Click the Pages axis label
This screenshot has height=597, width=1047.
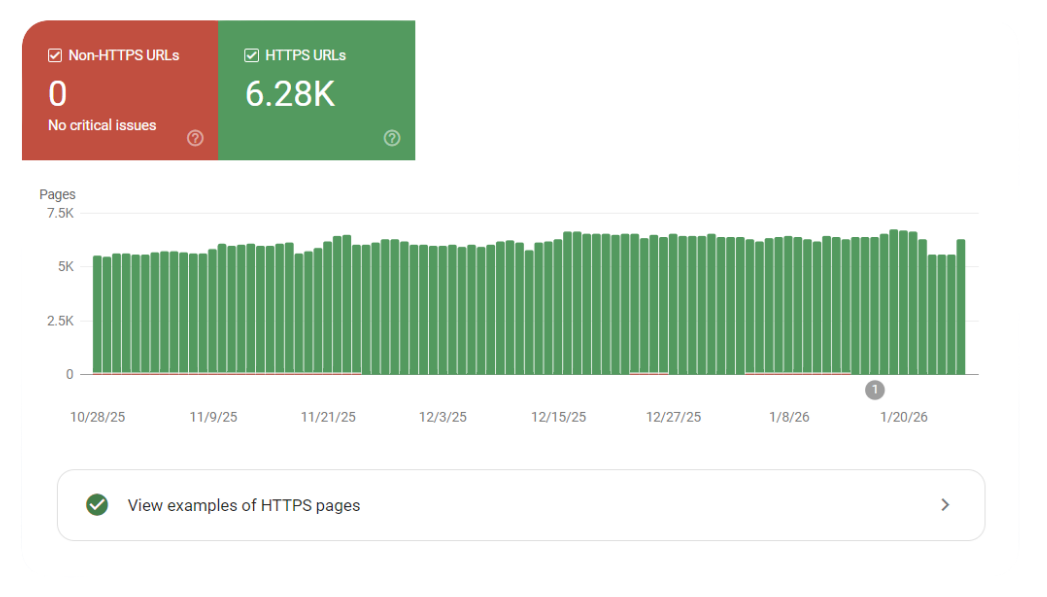click(58, 194)
